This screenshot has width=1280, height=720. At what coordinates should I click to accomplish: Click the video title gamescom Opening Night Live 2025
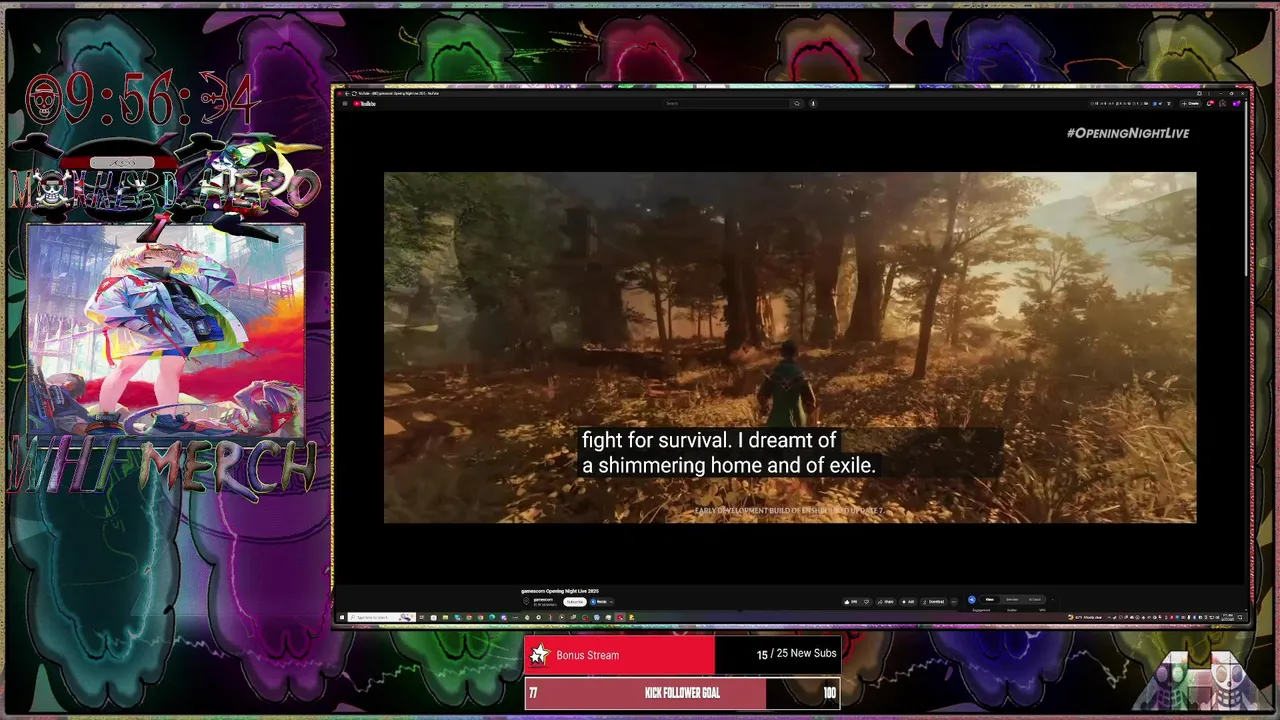pyautogui.click(x=560, y=591)
